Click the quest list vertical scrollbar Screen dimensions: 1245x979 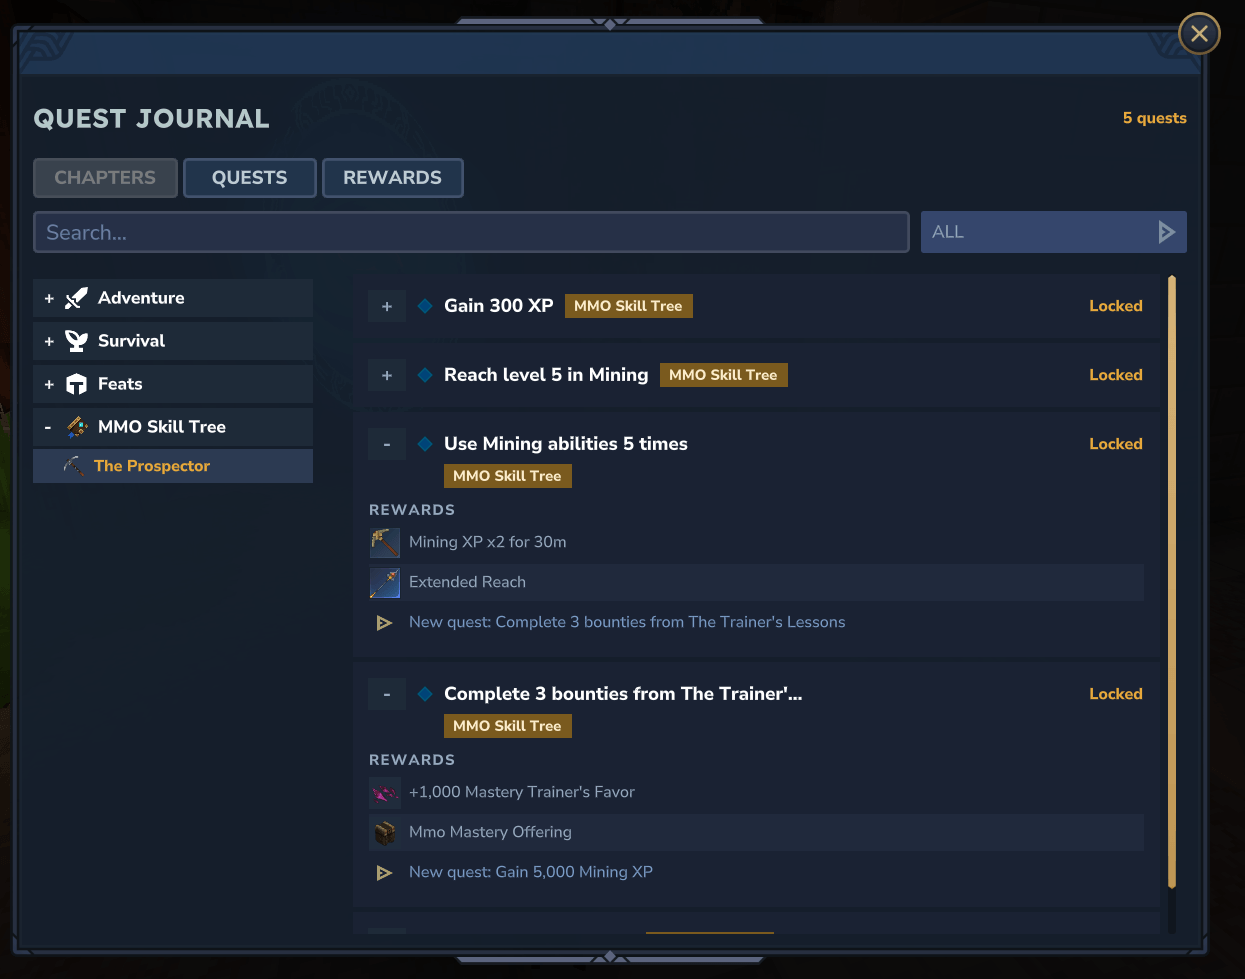click(1172, 582)
